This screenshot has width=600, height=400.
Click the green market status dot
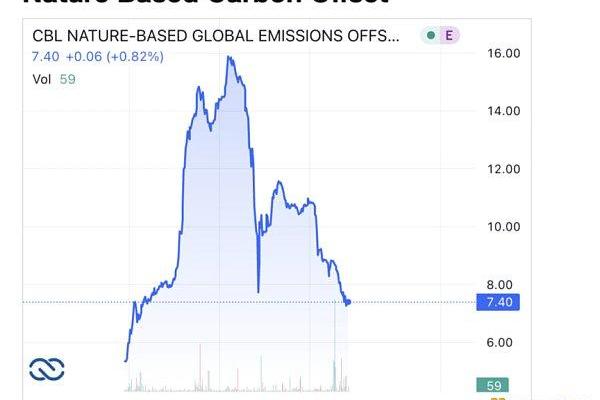click(430, 35)
